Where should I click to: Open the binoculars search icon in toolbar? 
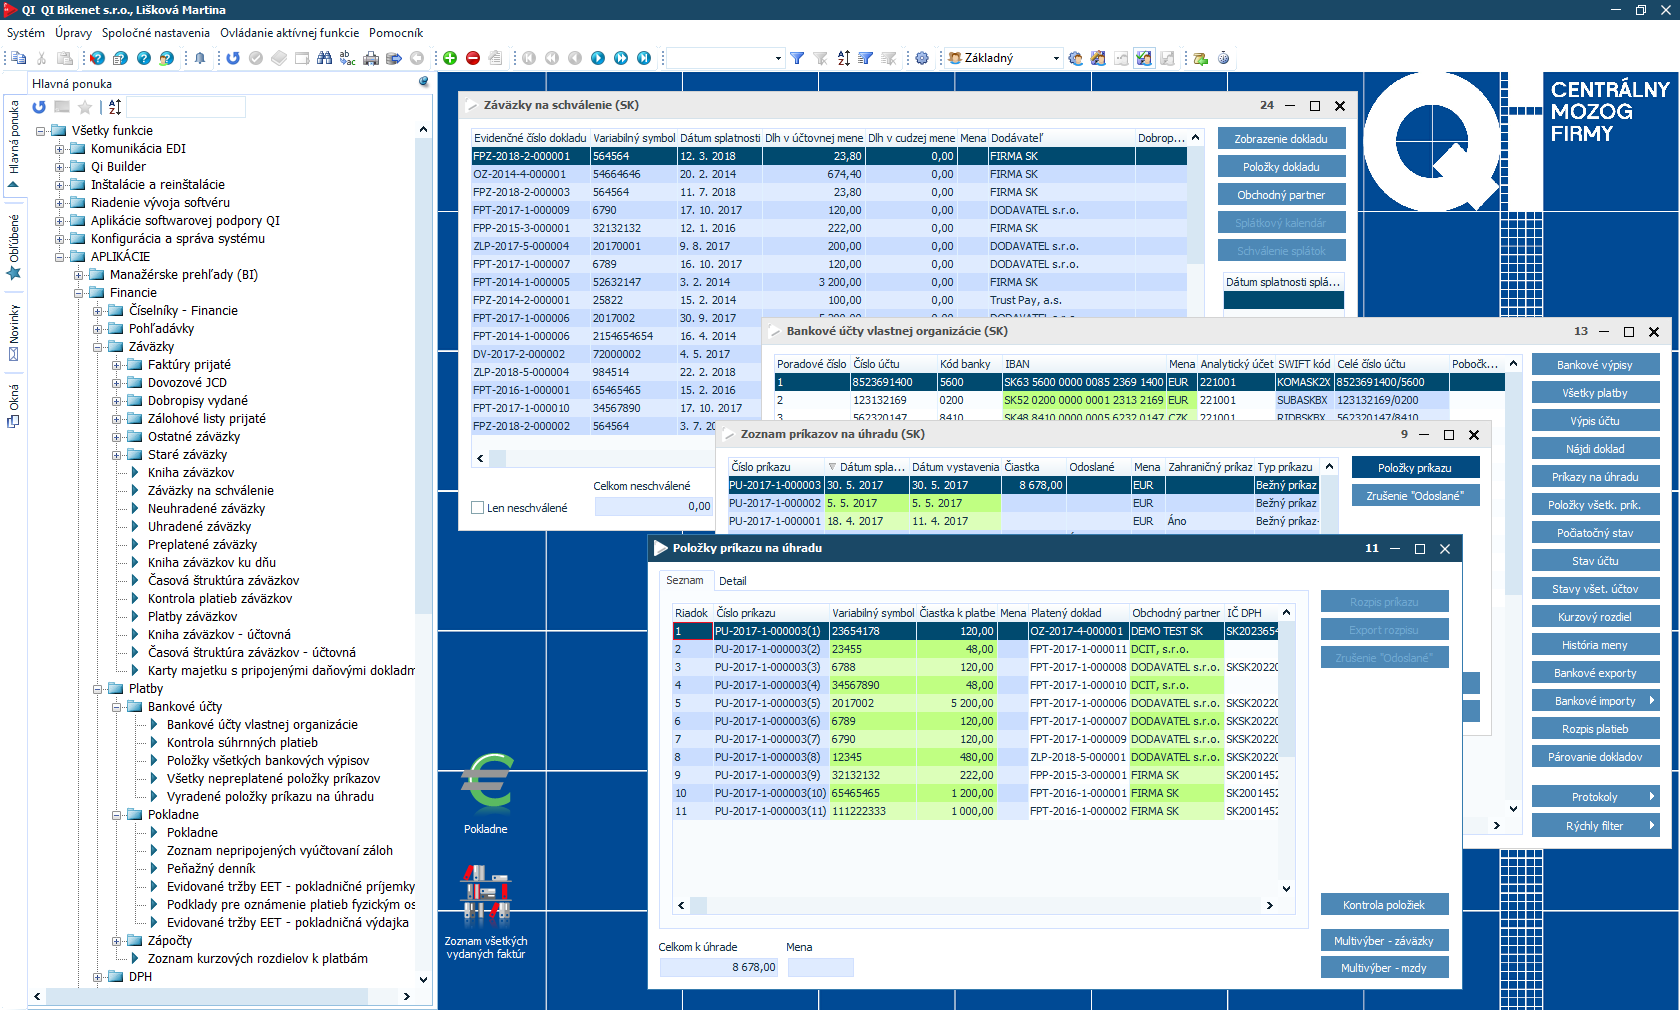click(x=324, y=58)
